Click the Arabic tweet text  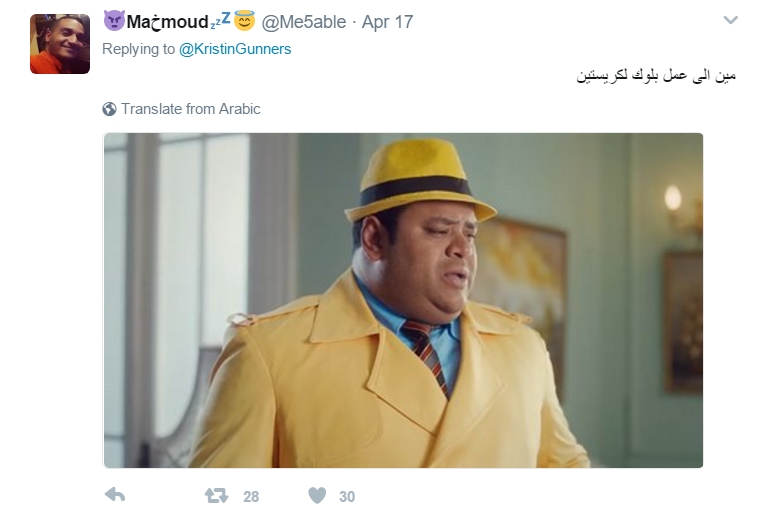click(x=657, y=76)
